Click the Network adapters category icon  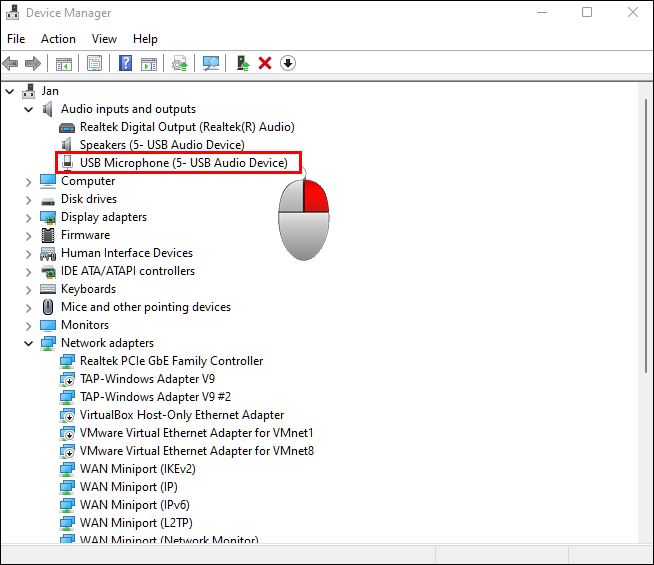click(48, 343)
